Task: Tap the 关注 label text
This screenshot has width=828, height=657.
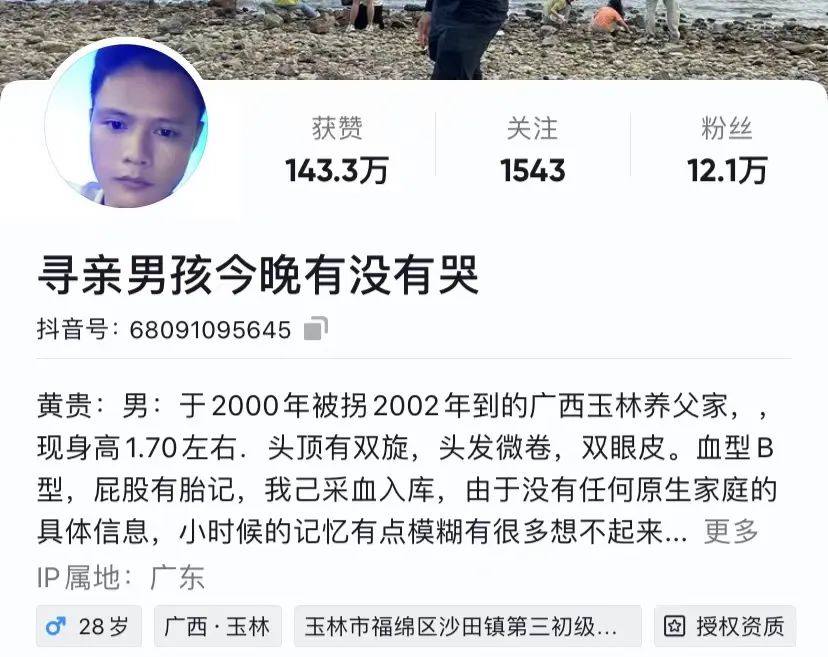Action: tap(532, 128)
